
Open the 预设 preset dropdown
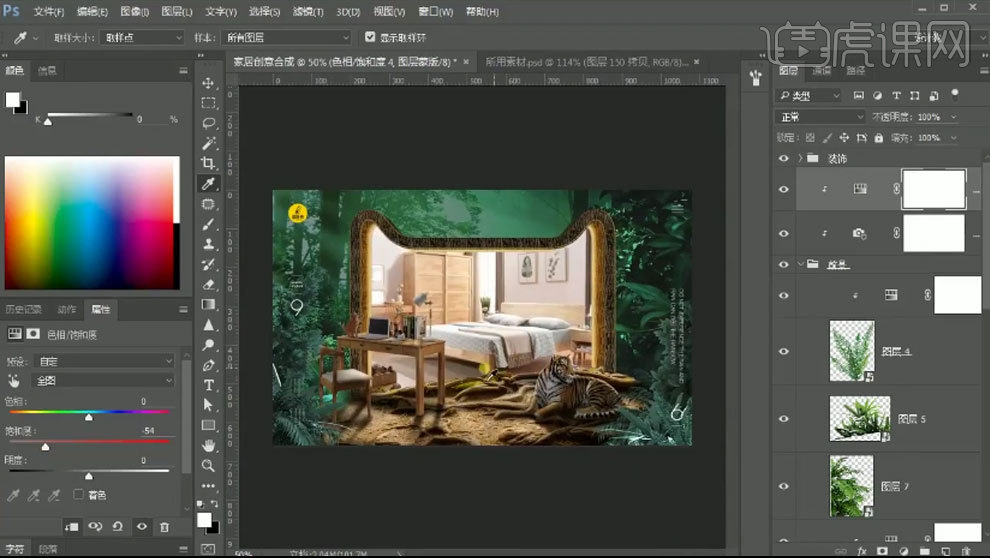pyautogui.click(x=104, y=360)
